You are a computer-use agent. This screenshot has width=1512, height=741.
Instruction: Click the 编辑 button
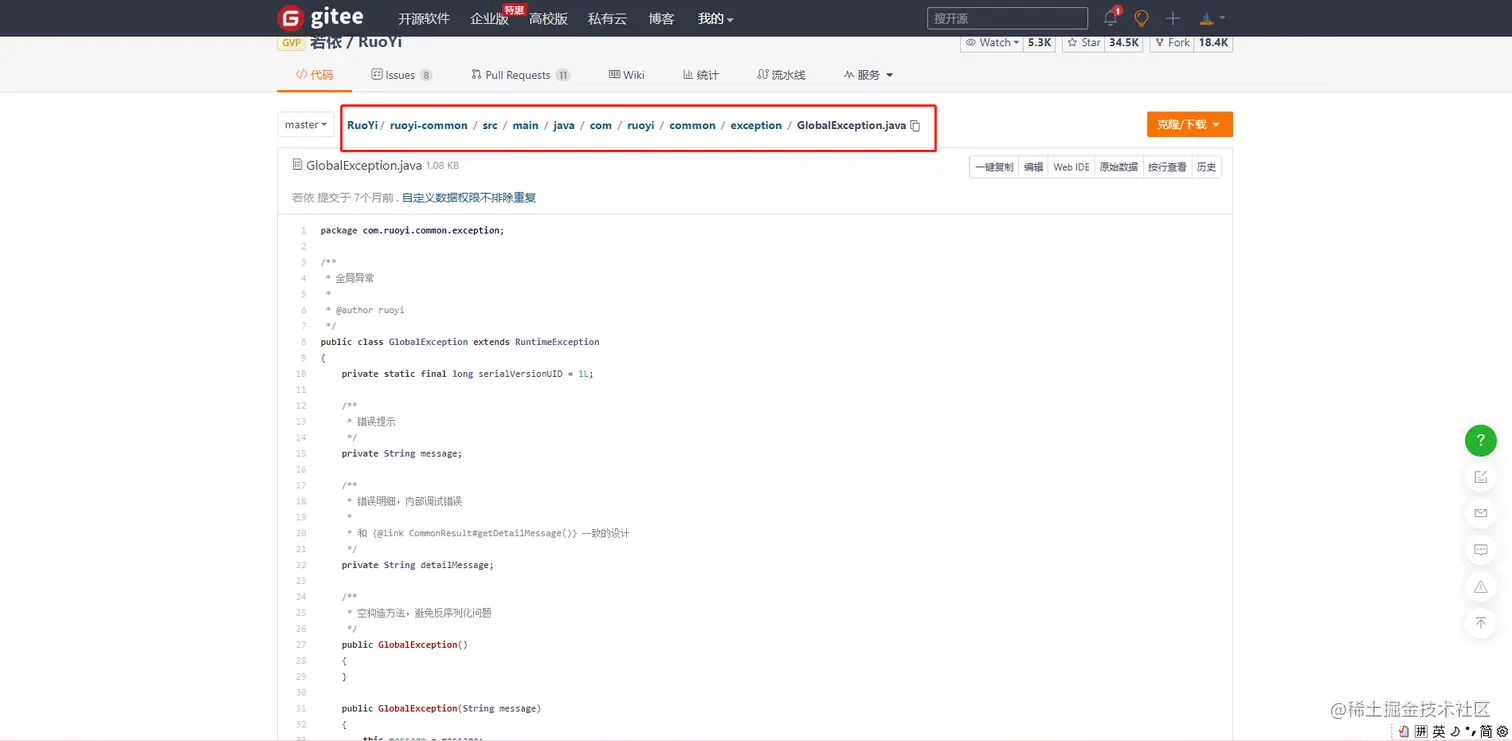pyautogui.click(x=1033, y=167)
